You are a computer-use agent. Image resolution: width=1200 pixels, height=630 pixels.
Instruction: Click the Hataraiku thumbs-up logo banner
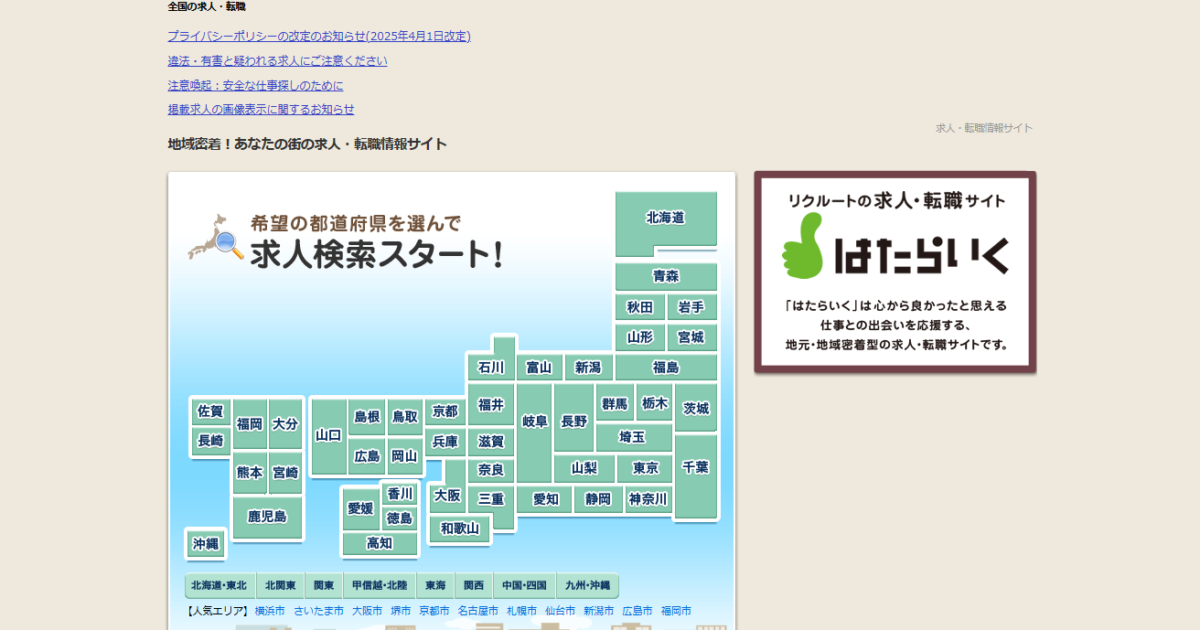tap(895, 271)
